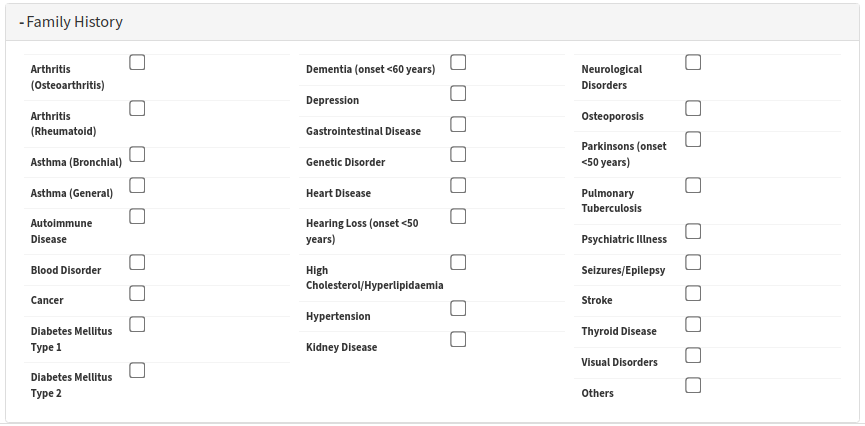Check the Arthritis (Osteoarthritis) checkbox
The width and height of the screenshot is (865, 426).
(x=138, y=62)
